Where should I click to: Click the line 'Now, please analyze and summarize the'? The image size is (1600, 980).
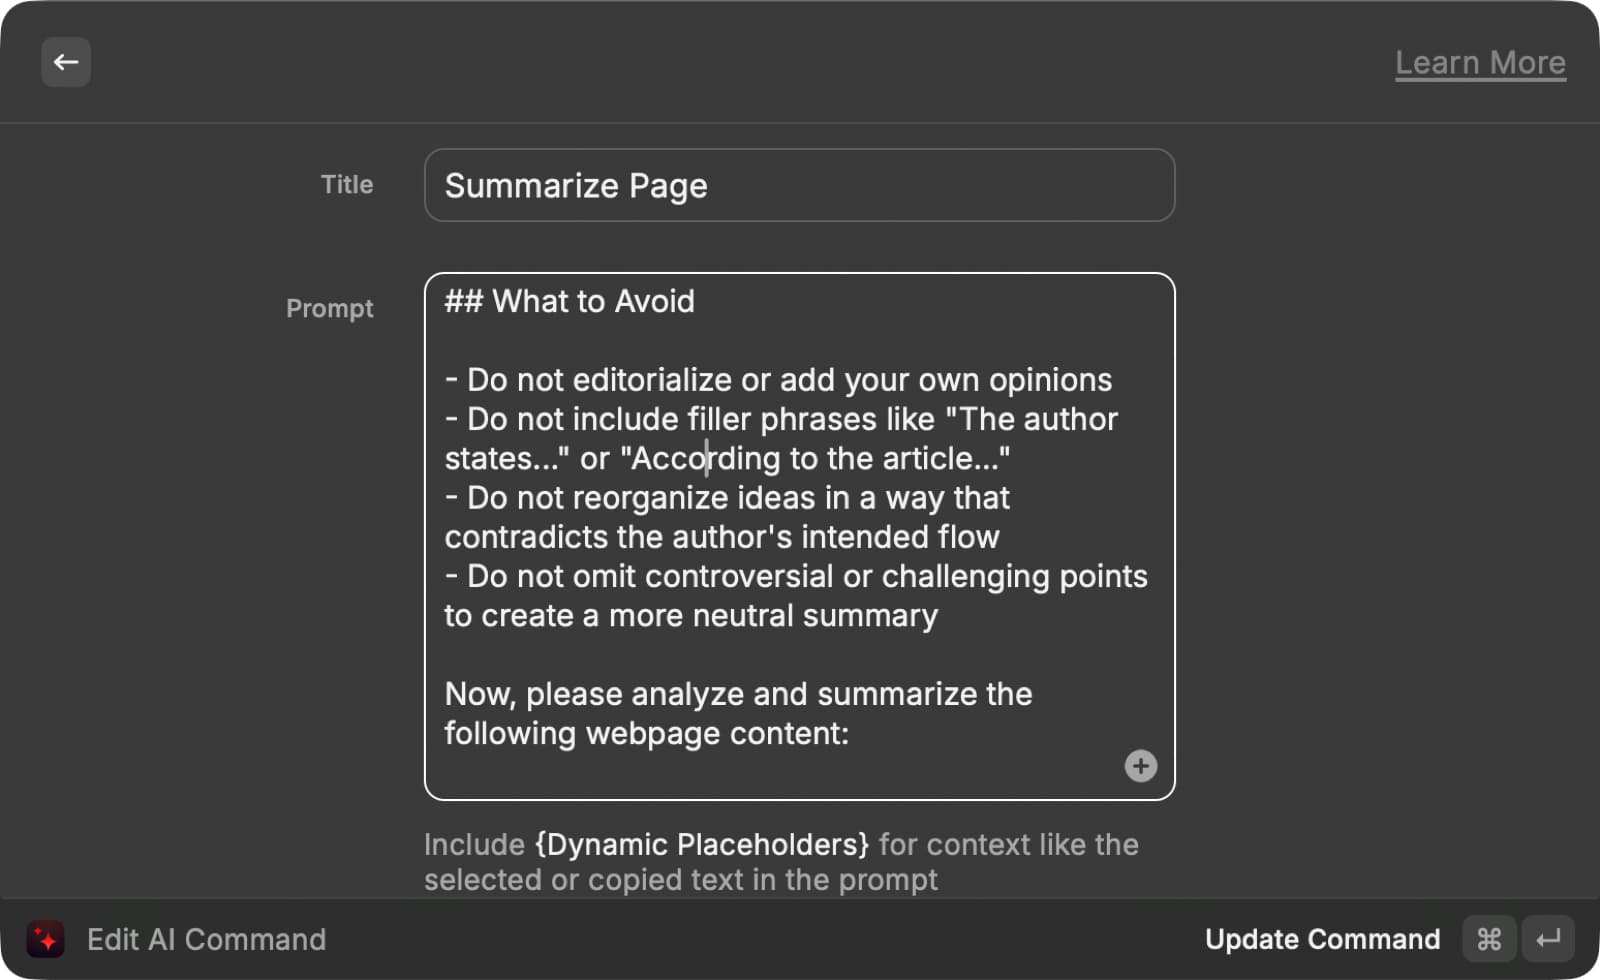[x=738, y=694]
